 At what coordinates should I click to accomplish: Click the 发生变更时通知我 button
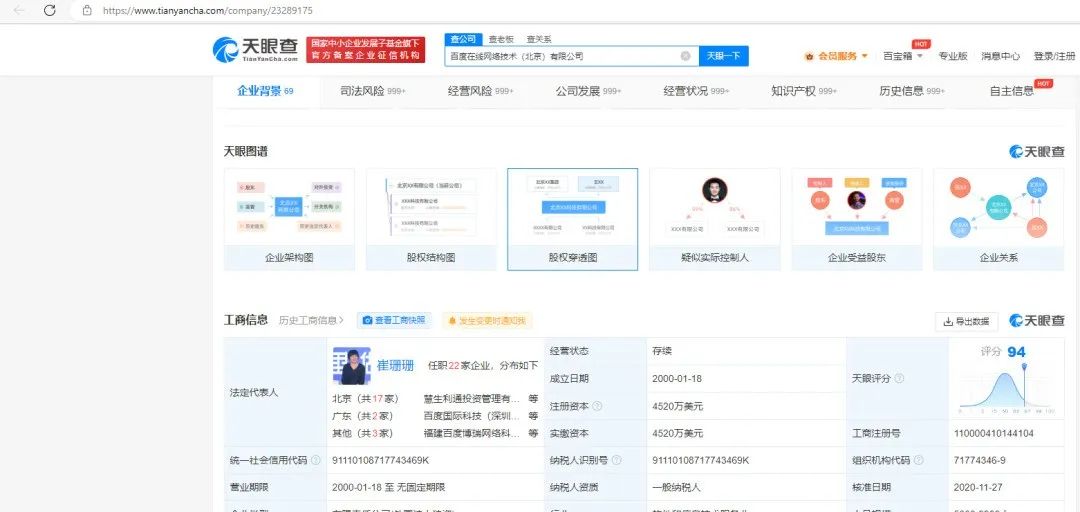pos(488,320)
